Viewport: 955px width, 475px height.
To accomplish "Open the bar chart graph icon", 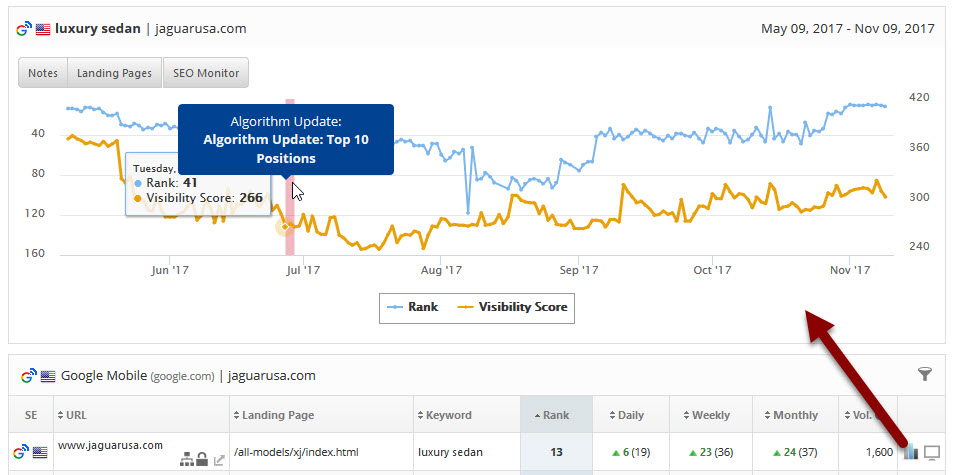I will (x=911, y=453).
